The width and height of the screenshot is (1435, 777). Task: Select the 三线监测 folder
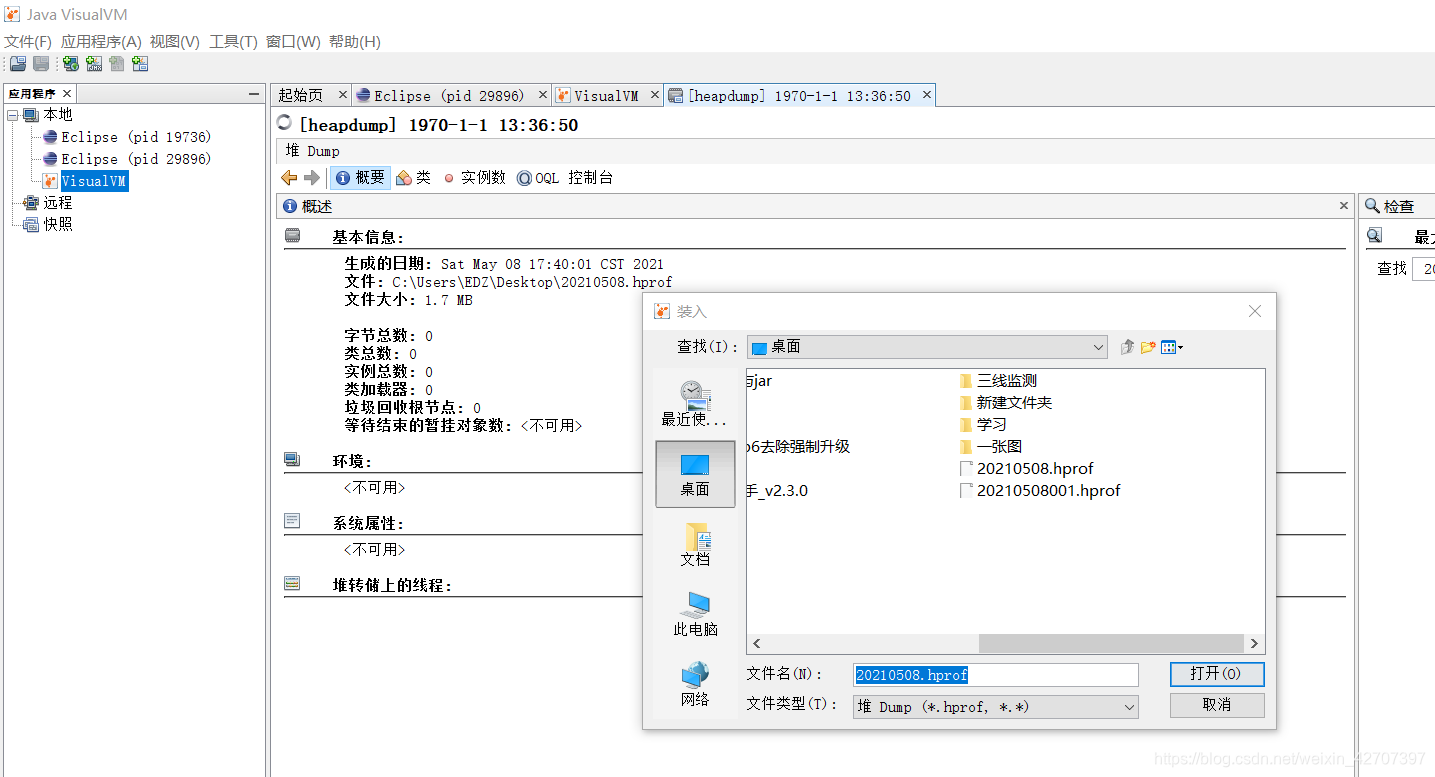[x=998, y=381]
